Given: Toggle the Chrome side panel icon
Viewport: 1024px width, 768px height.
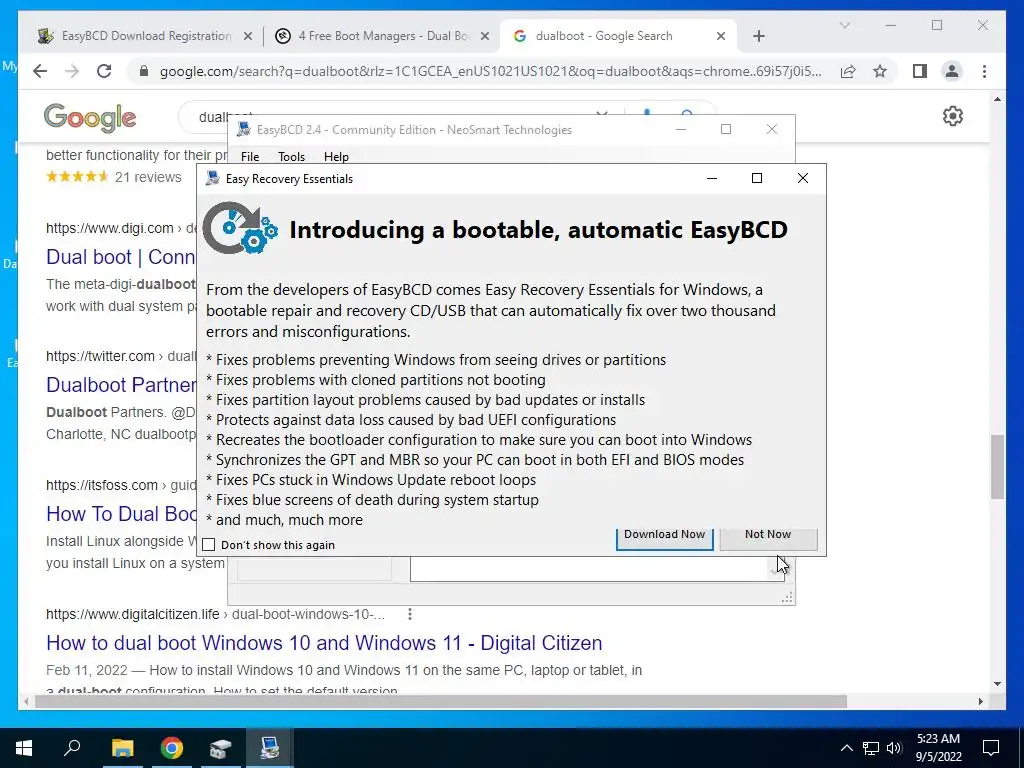Looking at the screenshot, I should click(920, 71).
